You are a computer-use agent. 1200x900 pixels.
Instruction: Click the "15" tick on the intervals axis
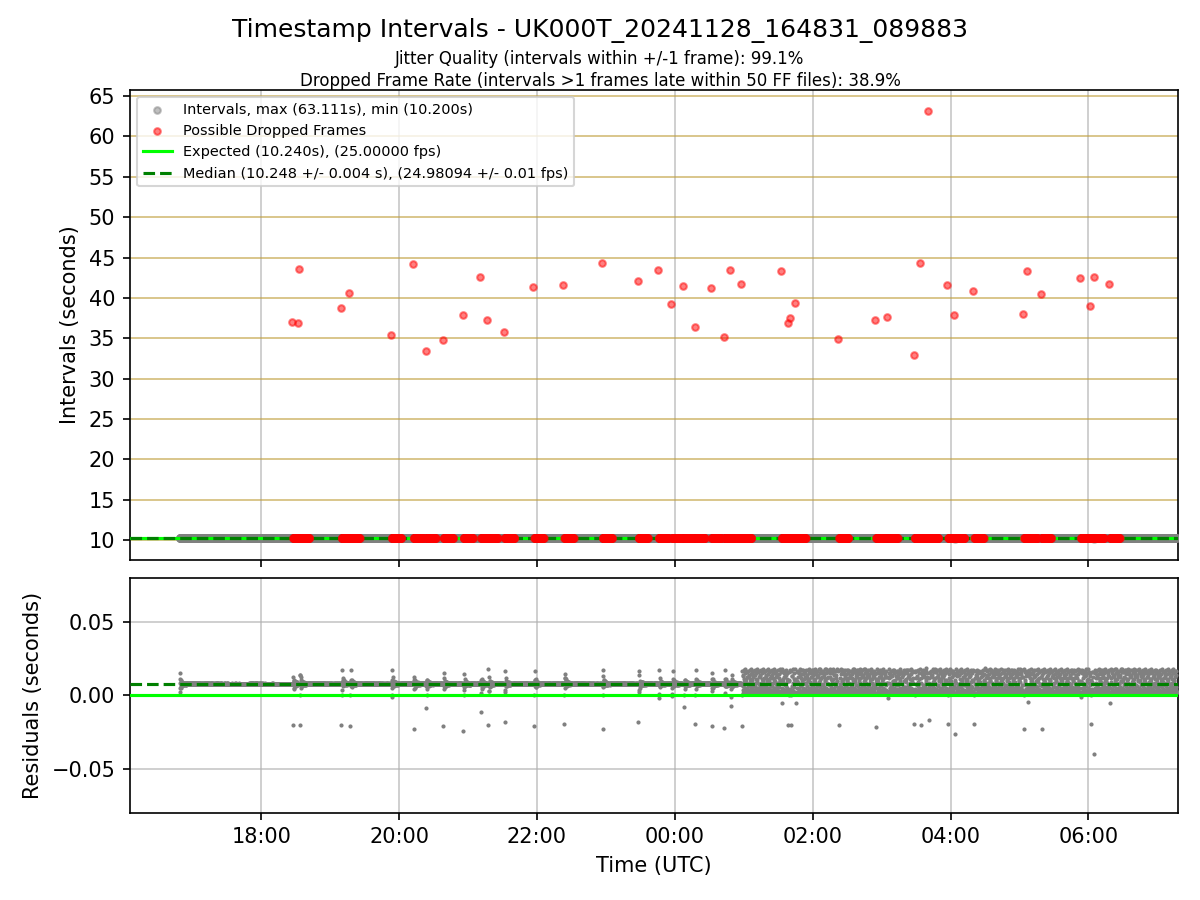[x=103, y=500]
